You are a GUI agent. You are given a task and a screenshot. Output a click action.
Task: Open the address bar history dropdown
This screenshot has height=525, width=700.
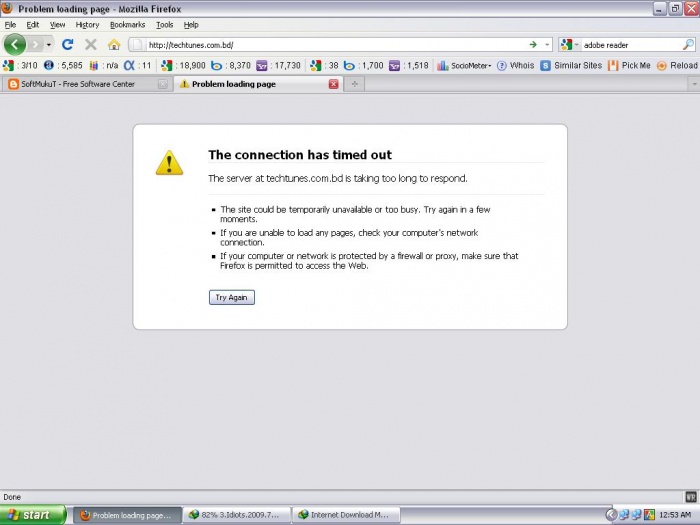pos(547,45)
